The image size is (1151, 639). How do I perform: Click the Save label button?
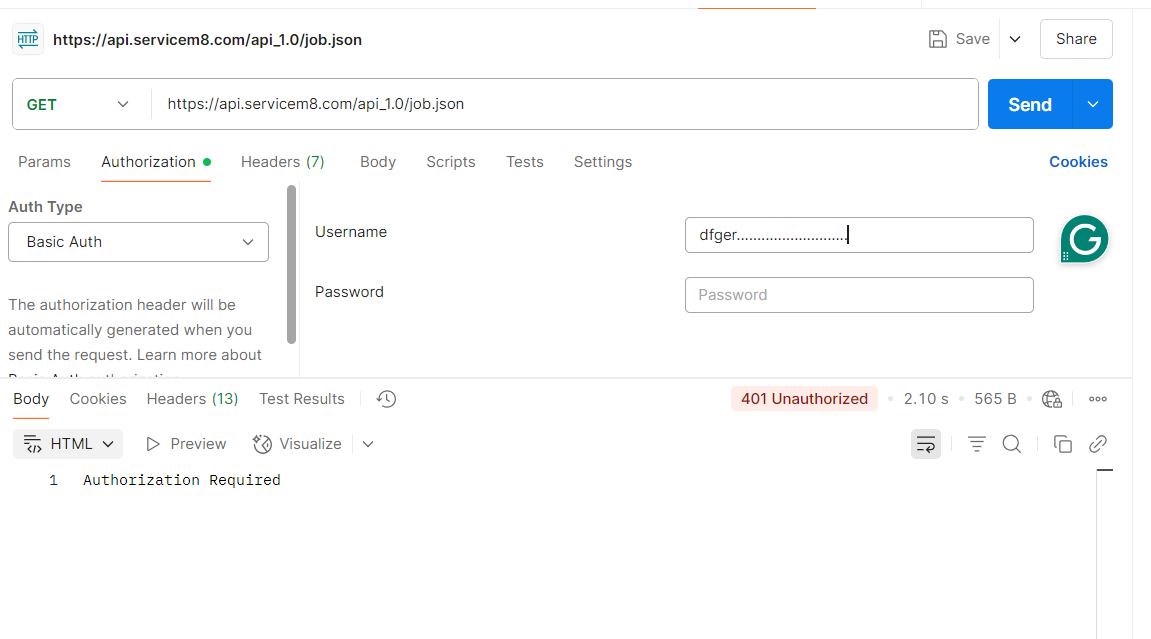[973, 39]
